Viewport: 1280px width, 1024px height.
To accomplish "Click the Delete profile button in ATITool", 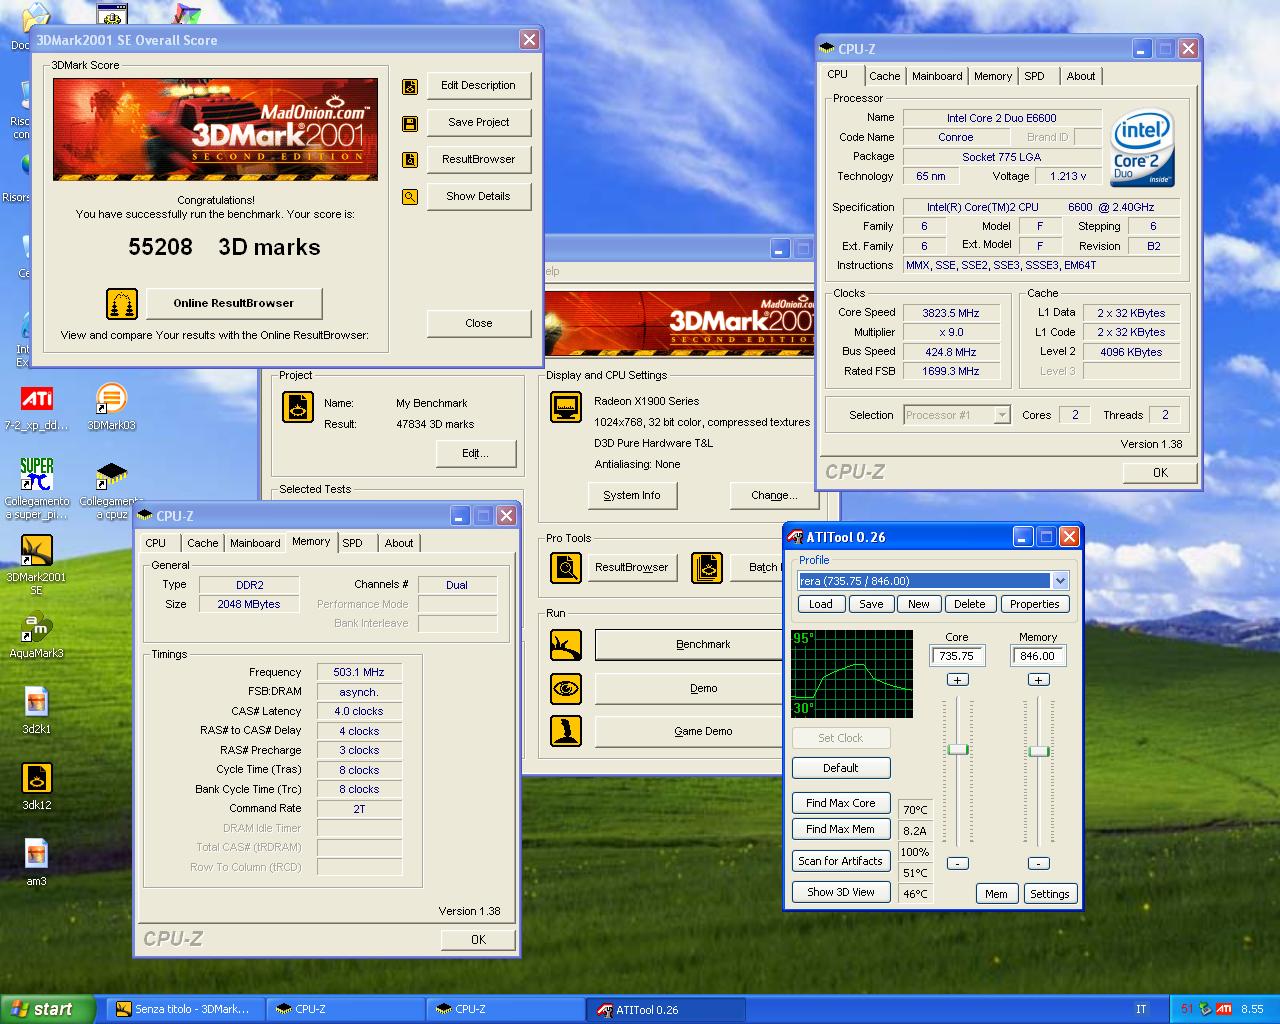I will [969, 604].
